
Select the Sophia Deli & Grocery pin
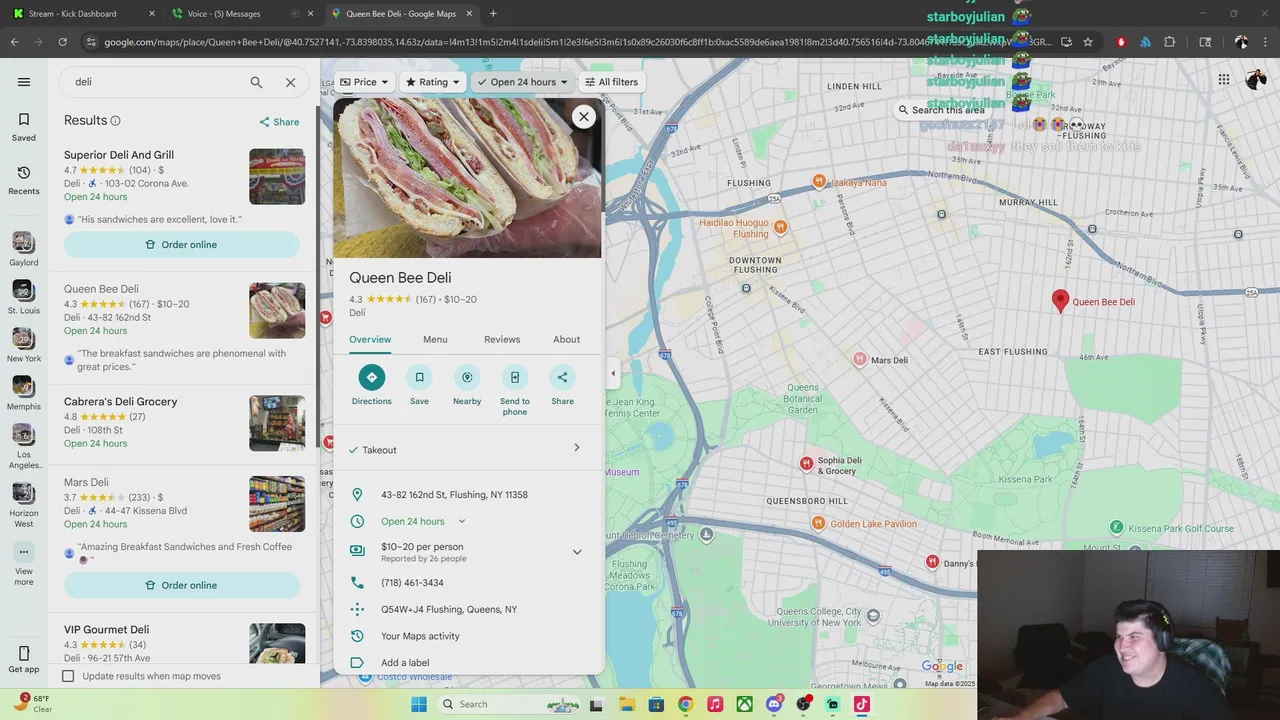(807, 463)
